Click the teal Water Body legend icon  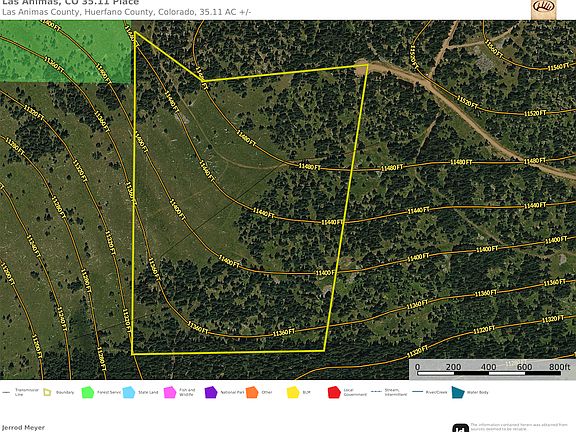click(458, 392)
